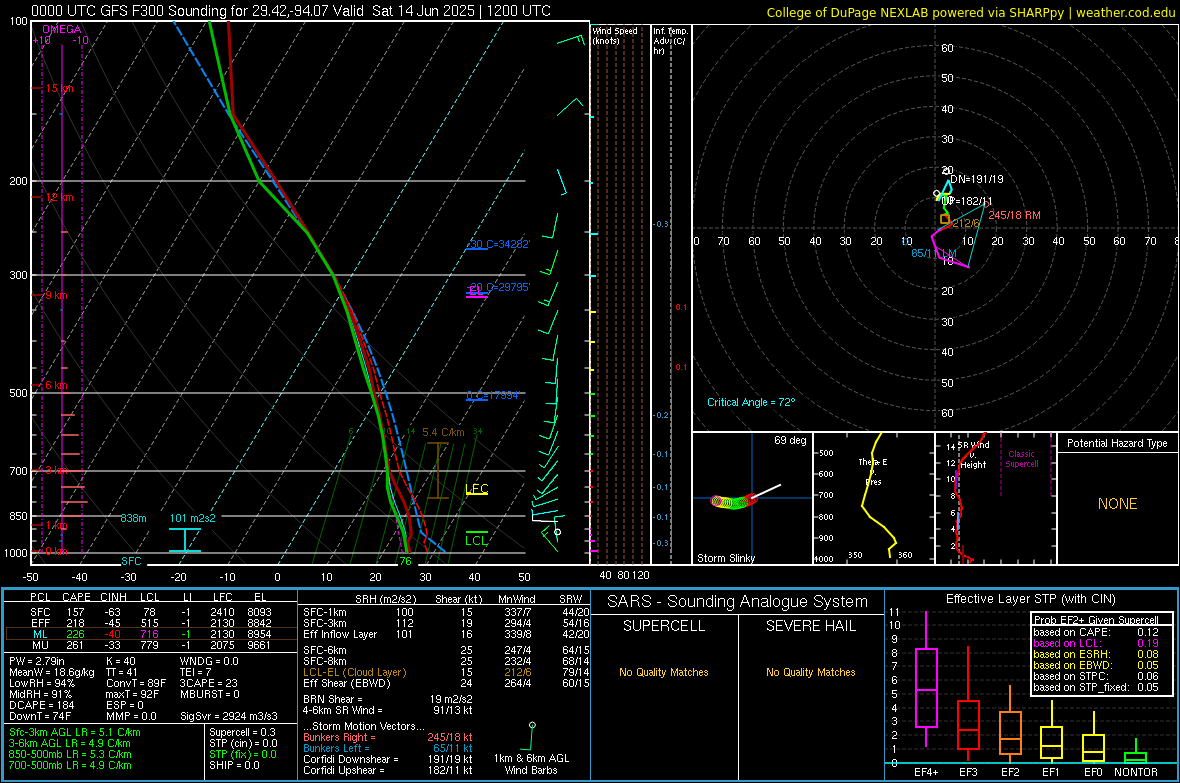The image size is (1180, 783).
Task: Click the K = 40 index value
Action: pos(120,661)
